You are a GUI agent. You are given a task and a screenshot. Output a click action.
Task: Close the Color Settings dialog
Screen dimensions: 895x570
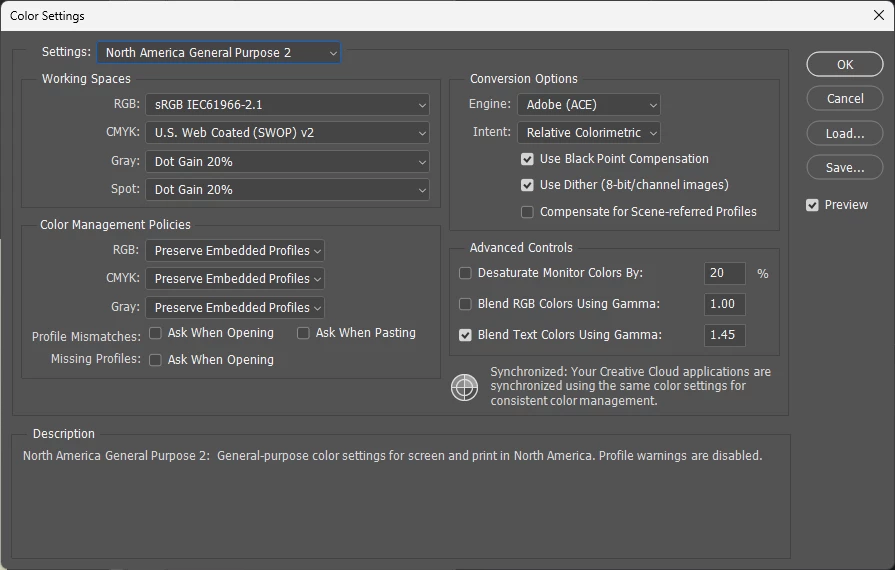[x=878, y=15]
